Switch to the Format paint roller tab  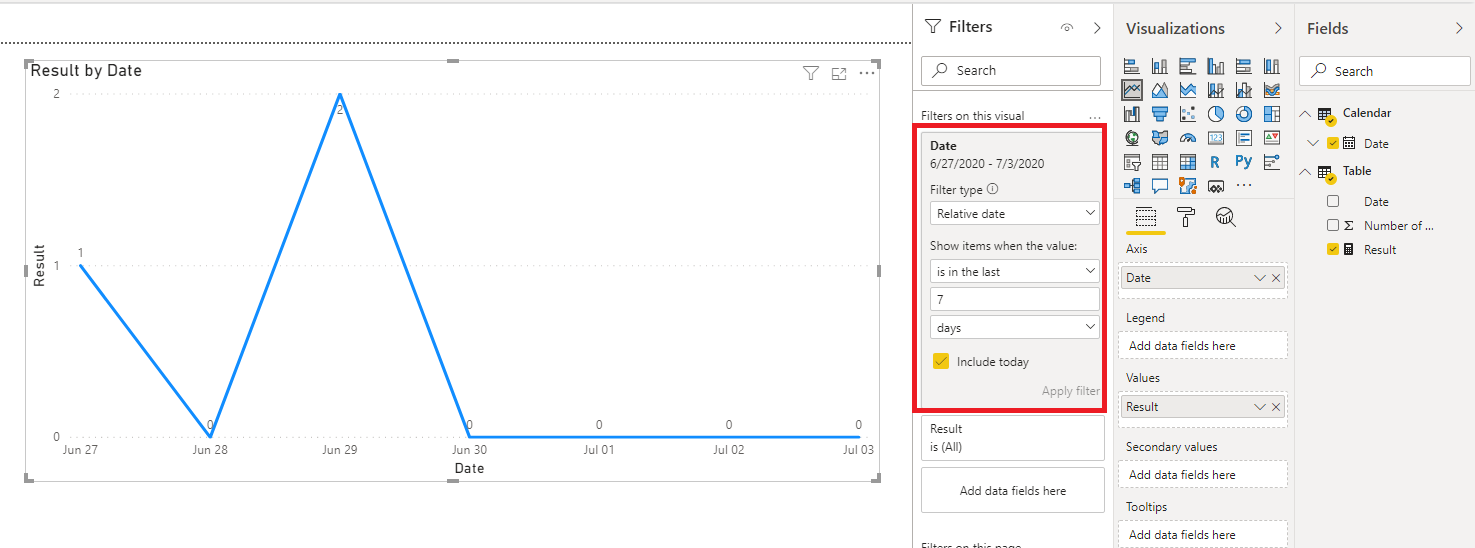(1186, 217)
